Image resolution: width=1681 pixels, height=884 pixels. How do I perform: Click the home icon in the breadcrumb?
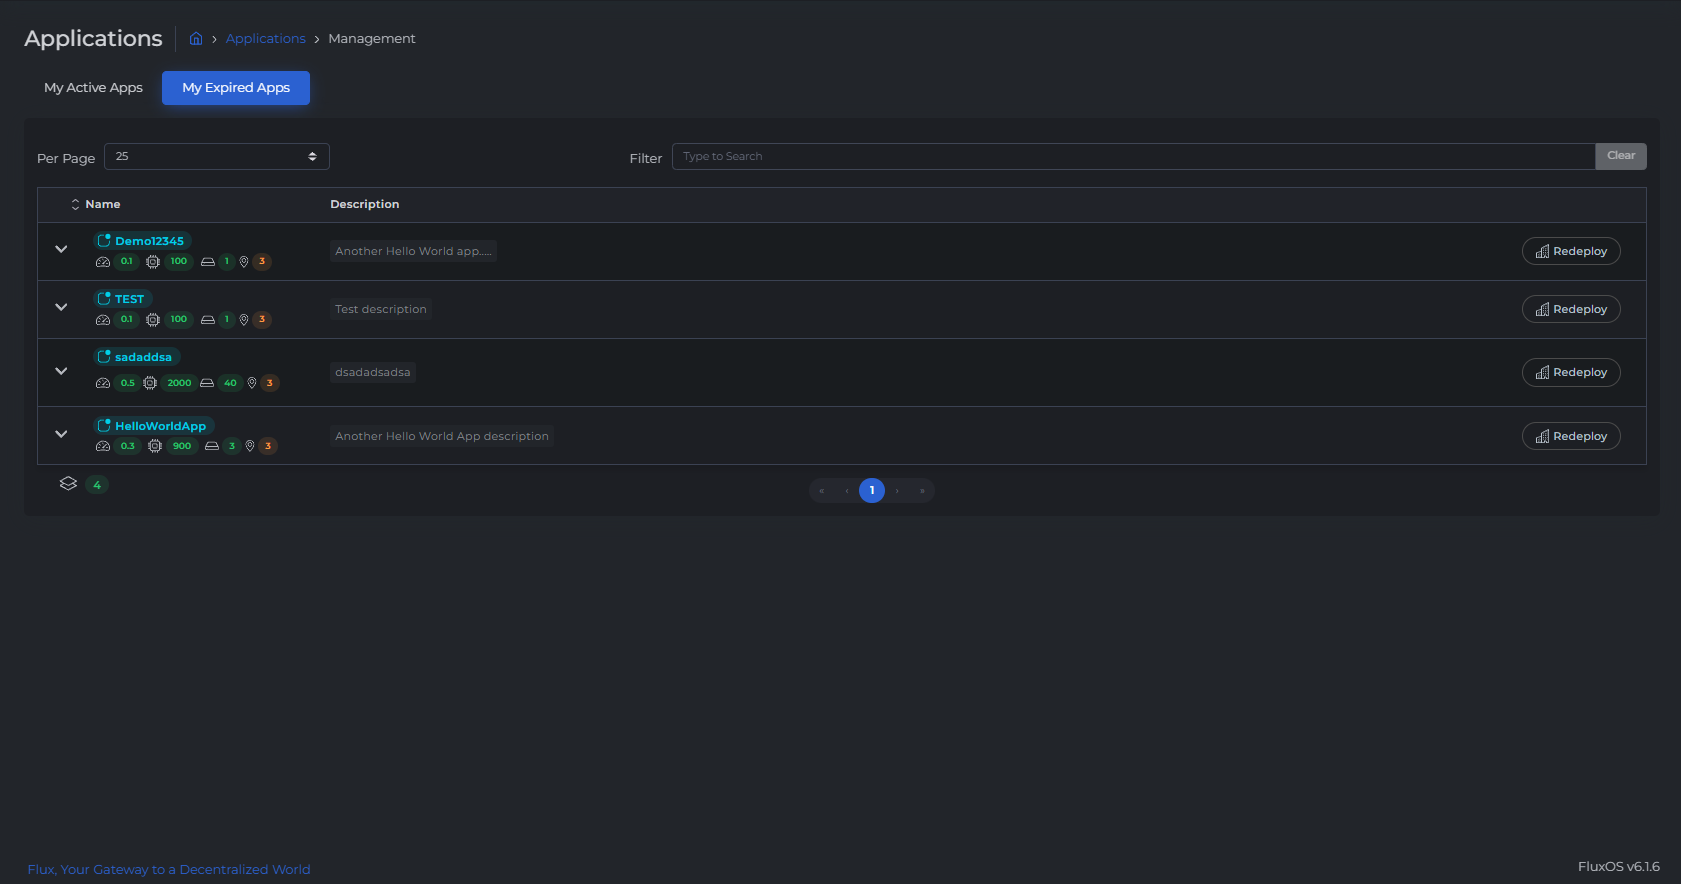196,39
